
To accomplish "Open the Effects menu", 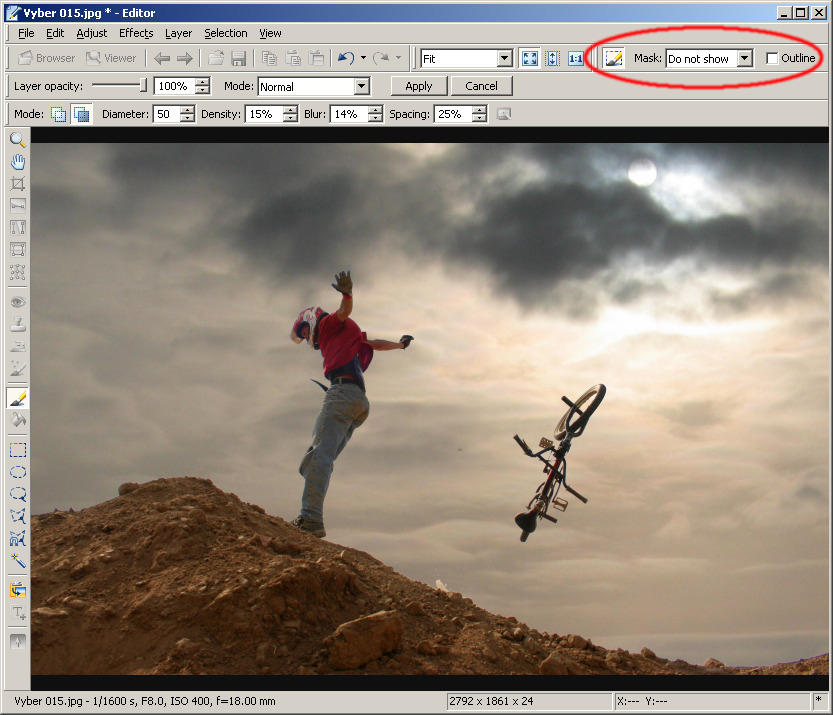I will click(x=136, y=33).
